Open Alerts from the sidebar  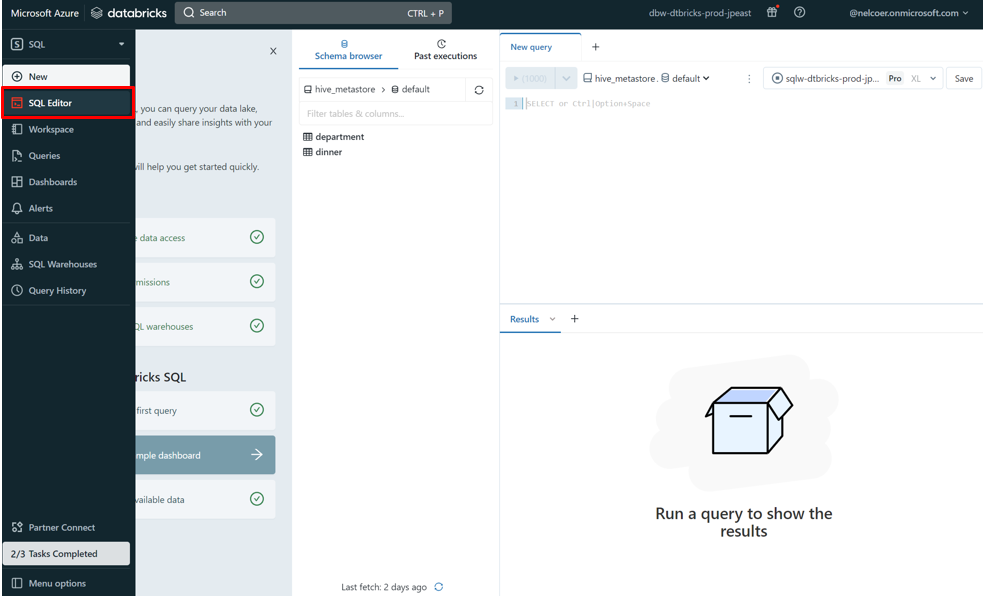coord(40,208)
